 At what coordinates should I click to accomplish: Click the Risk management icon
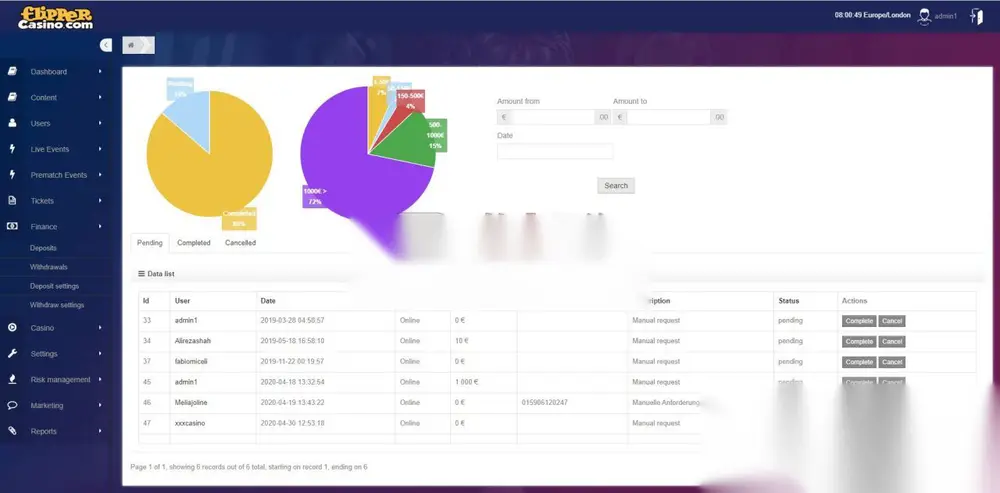tap(12, 379)
